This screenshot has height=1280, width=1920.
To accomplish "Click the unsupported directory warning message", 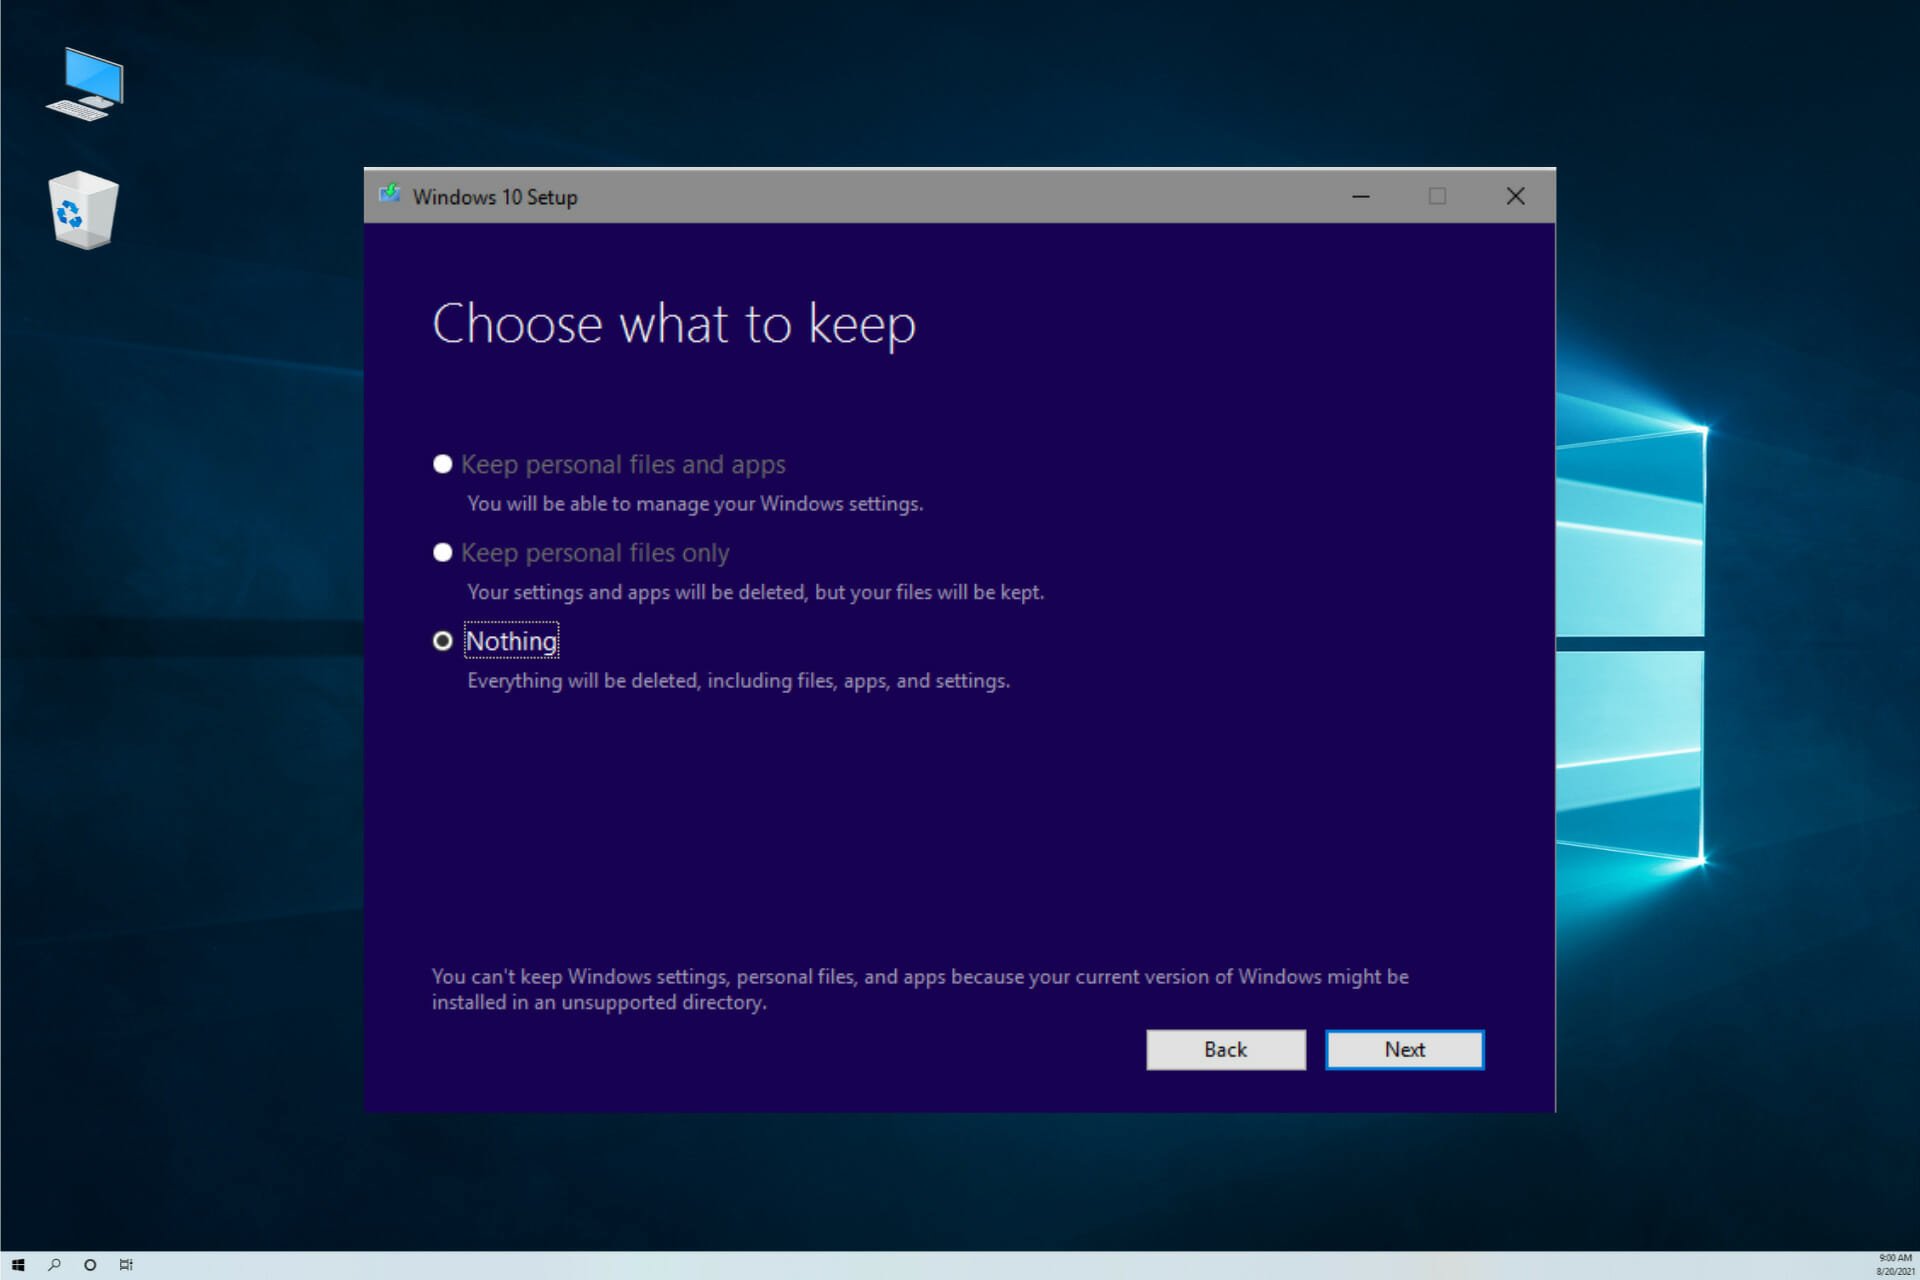I will 920,989.
